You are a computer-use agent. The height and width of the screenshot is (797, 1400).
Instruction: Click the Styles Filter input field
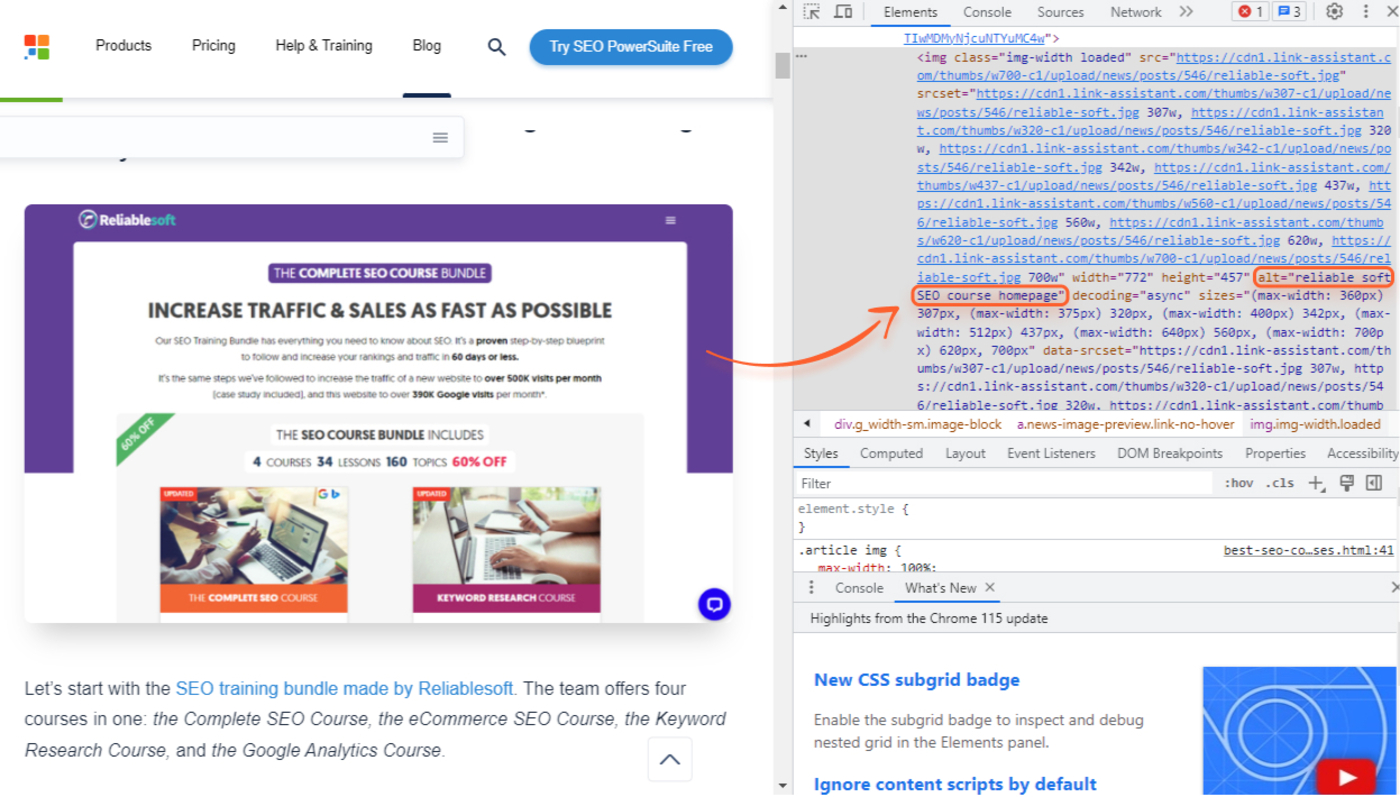tap(1000, 483)
